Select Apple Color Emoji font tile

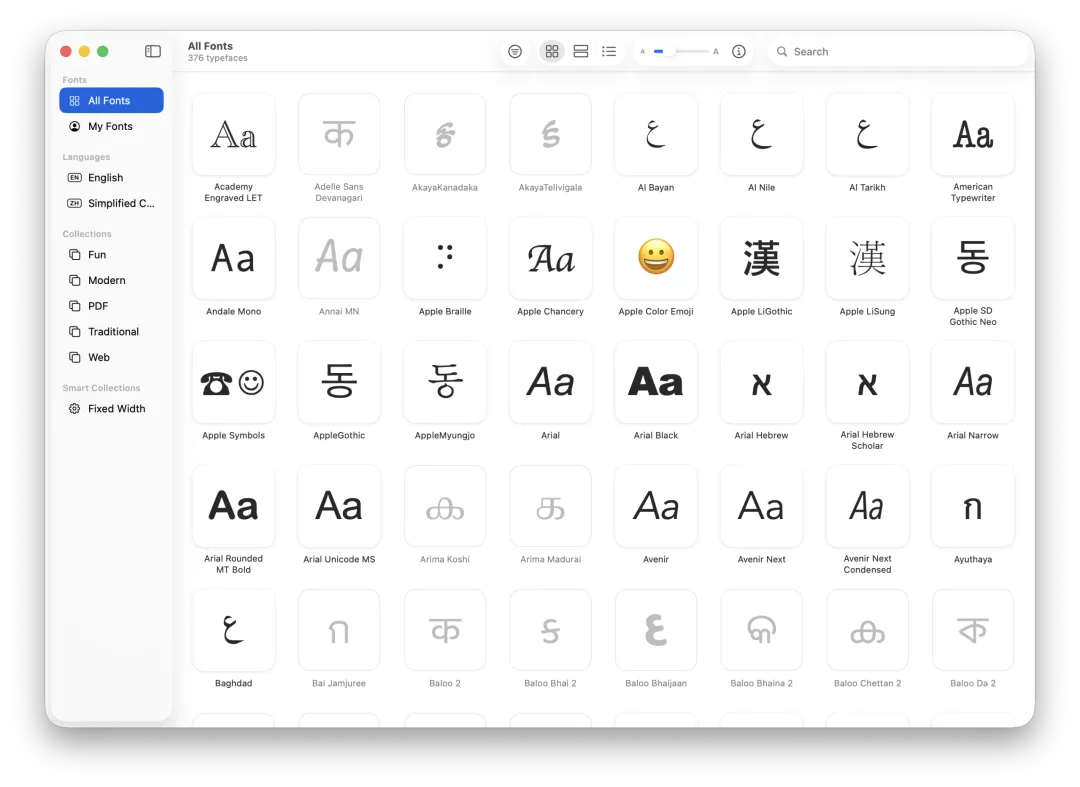(x=656, y=259)
